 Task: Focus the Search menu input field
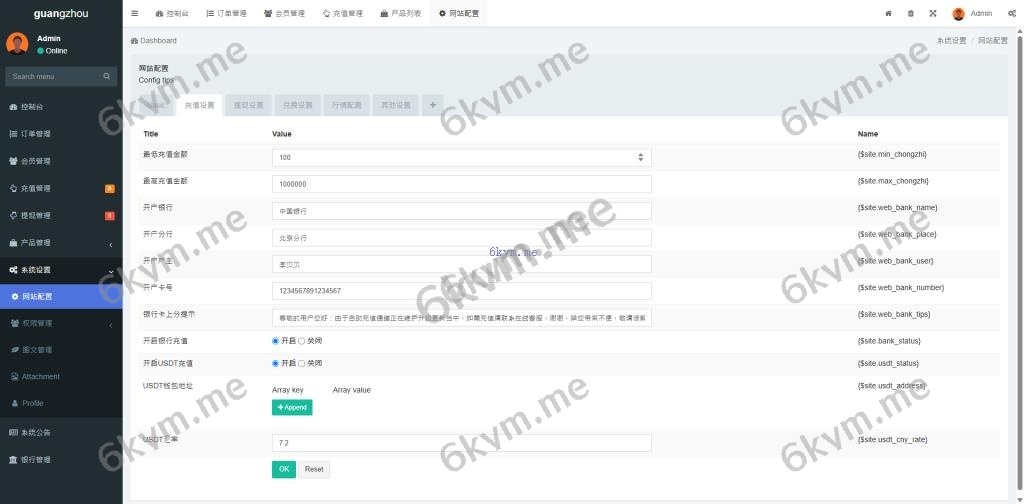tap(56, 76)
